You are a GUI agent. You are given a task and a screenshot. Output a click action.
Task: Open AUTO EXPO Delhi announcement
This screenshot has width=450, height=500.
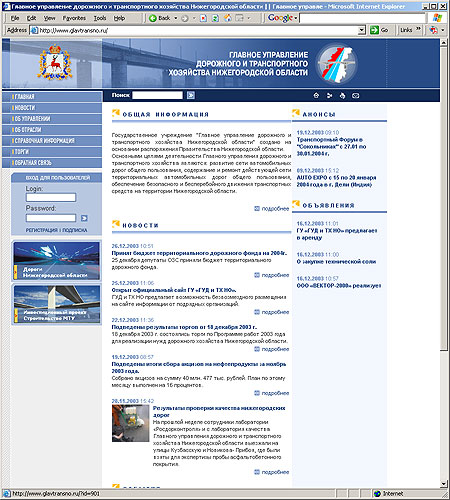[x=336, y=181]
